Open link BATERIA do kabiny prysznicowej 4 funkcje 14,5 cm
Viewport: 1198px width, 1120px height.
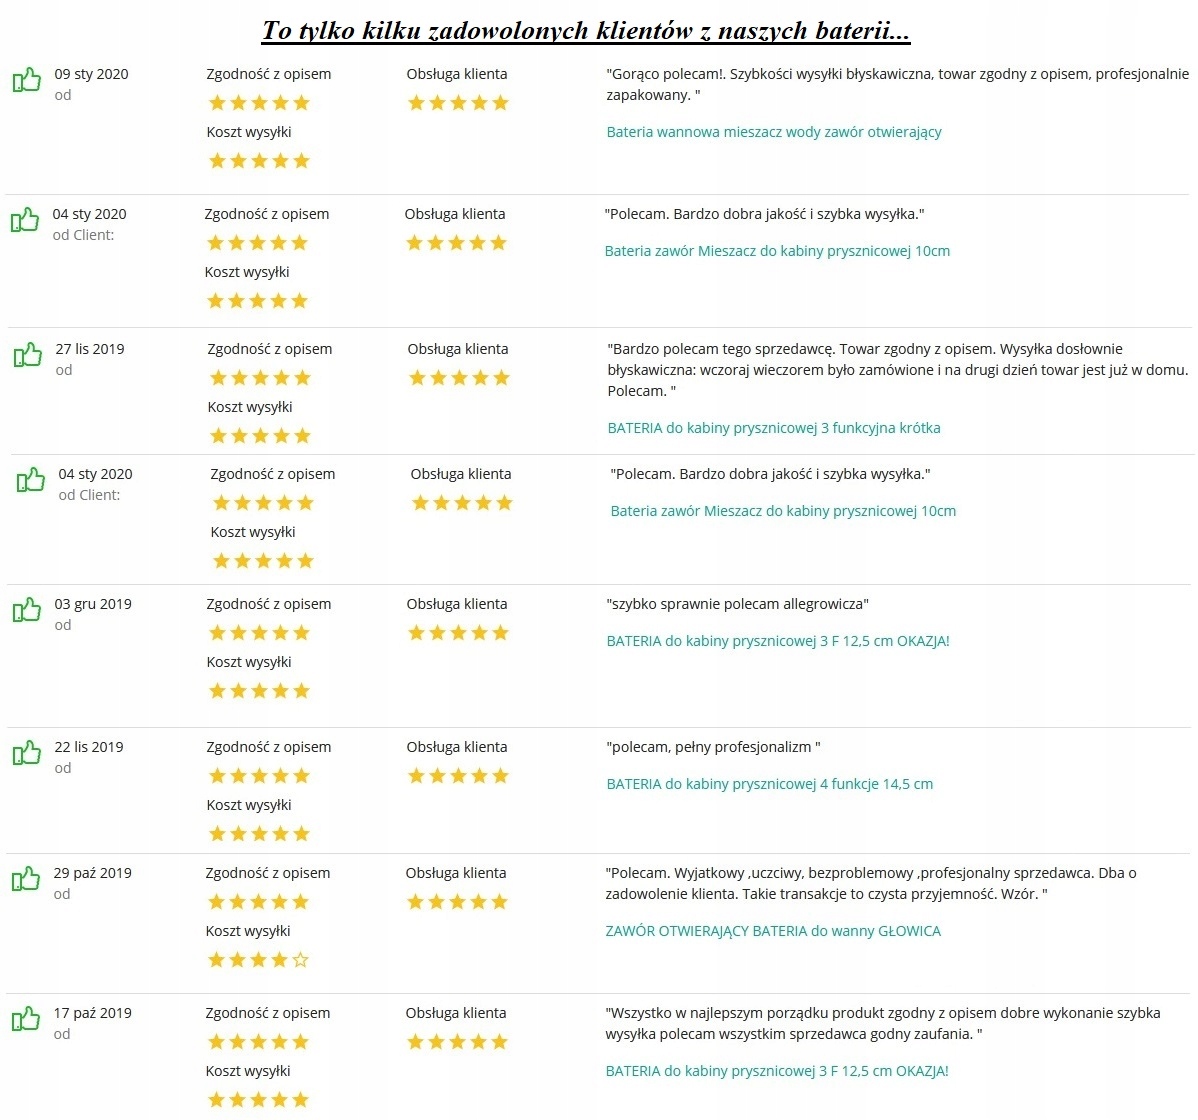tap(769, 784)
